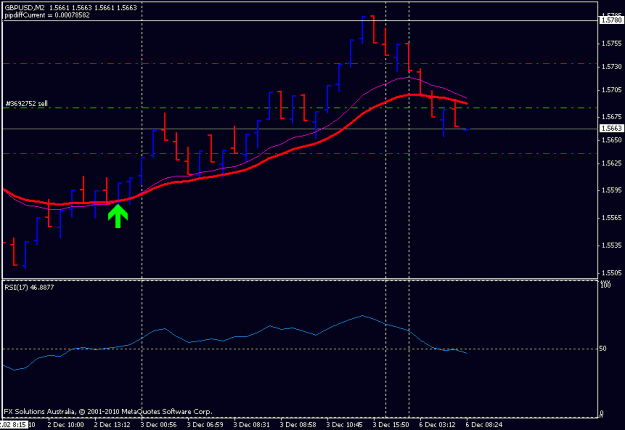This screenshot has width=625, height=430.
Task: Click the 1.5535 price axis label
Action: pyautogui.click(x=611, y=245)
